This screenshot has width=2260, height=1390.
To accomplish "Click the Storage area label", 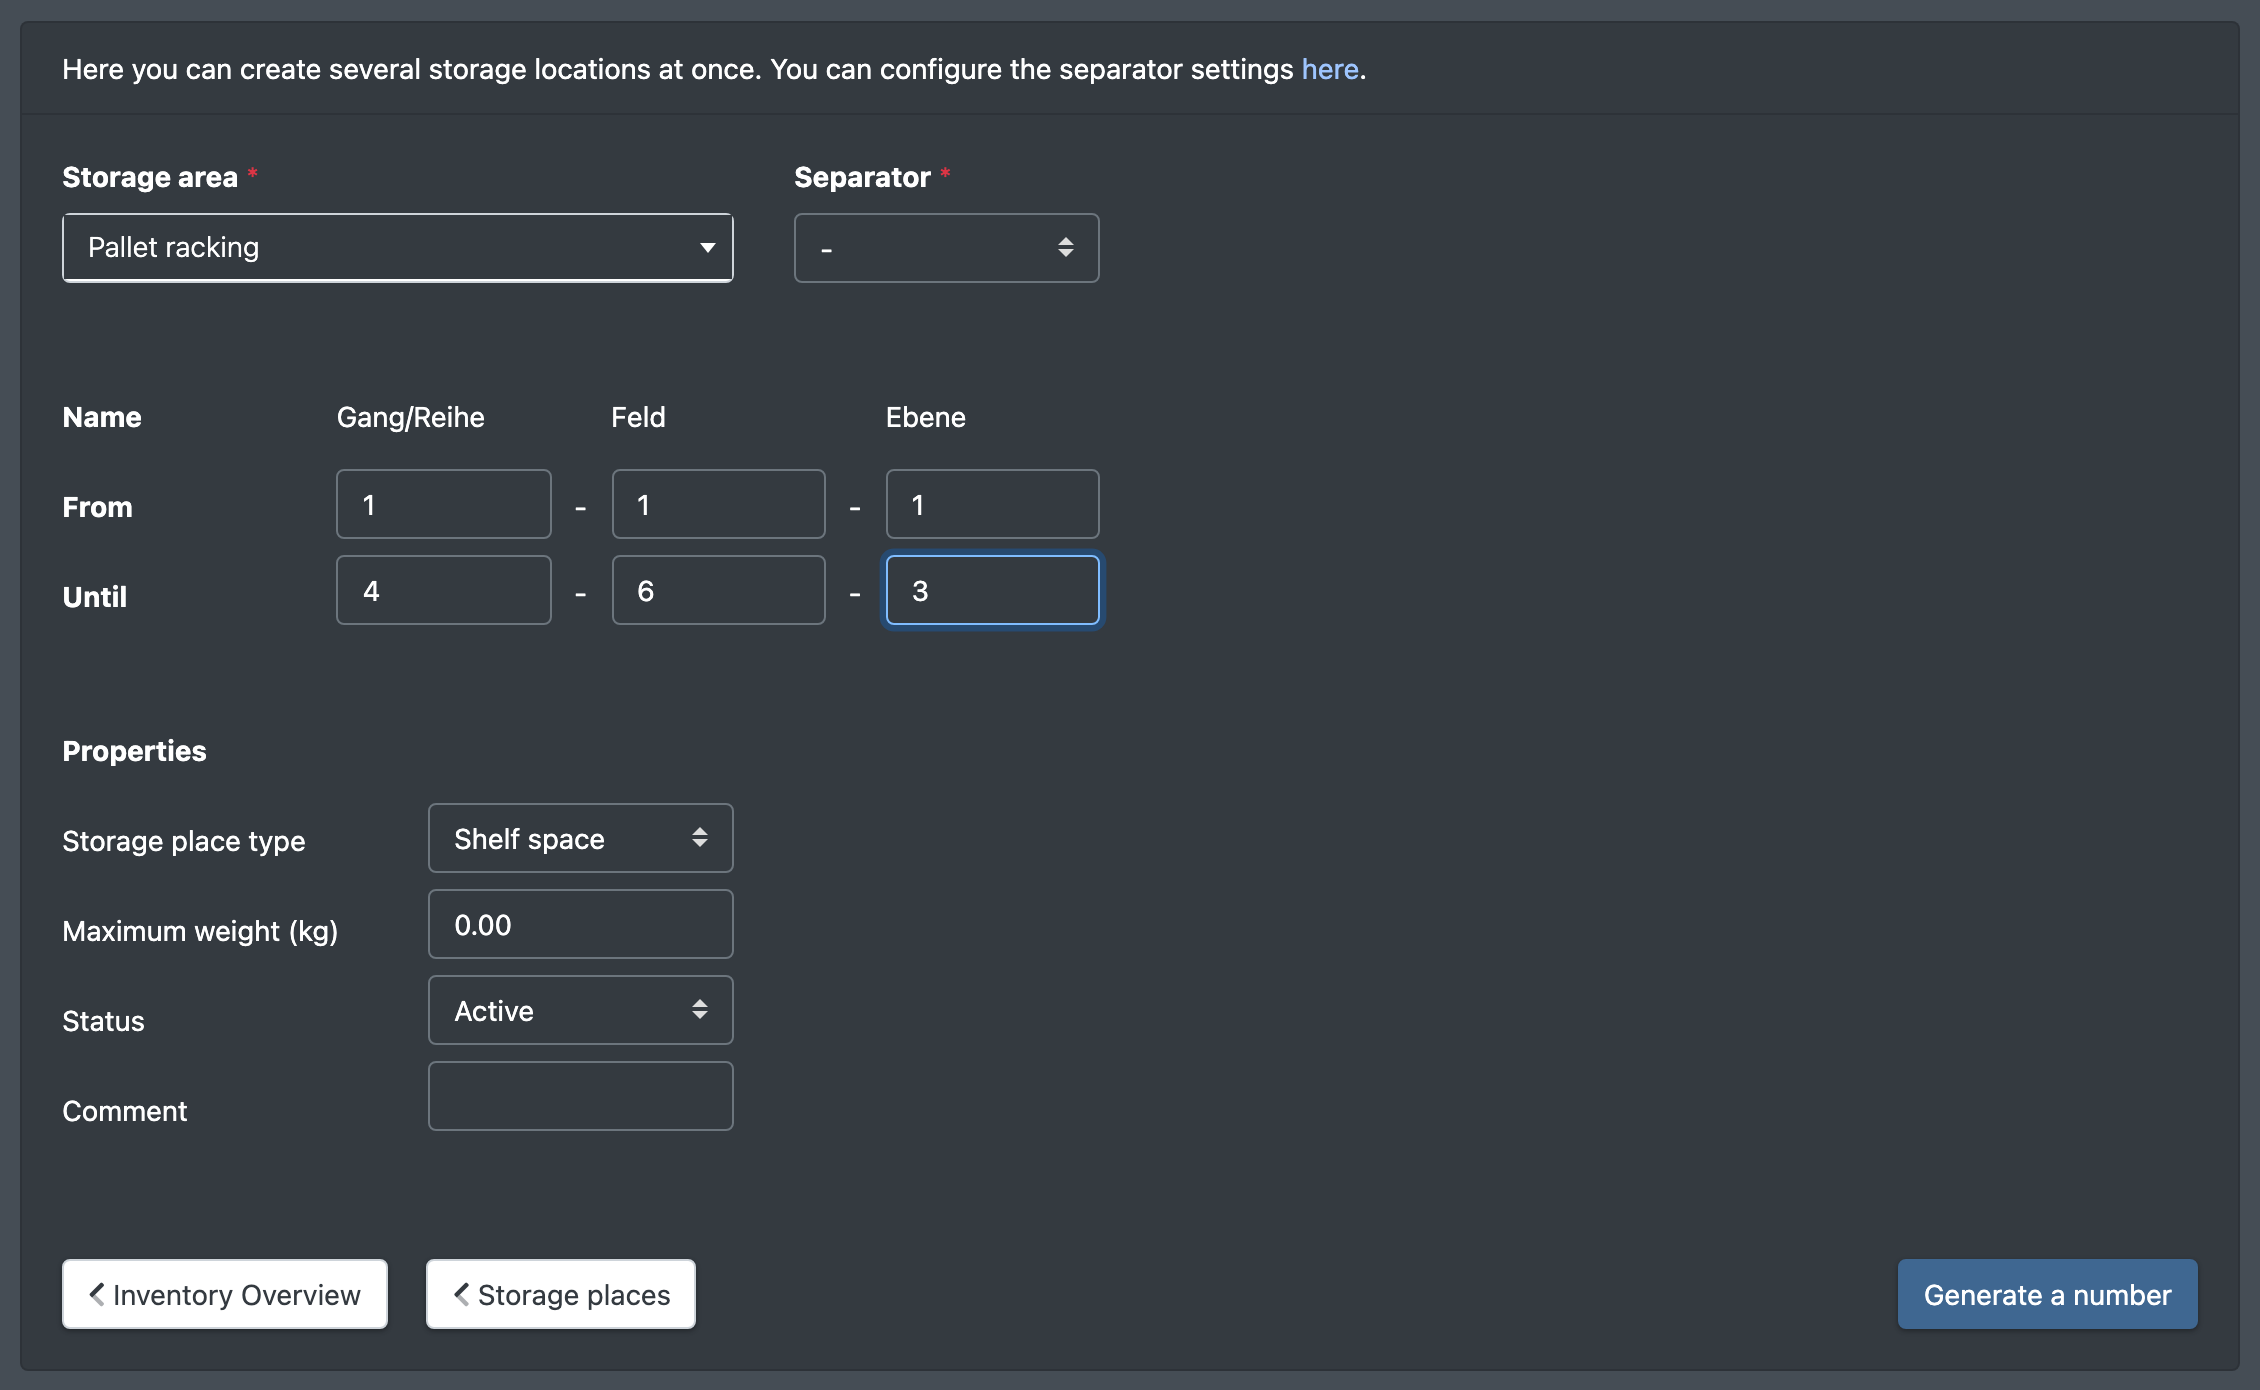I will point(150,177).
